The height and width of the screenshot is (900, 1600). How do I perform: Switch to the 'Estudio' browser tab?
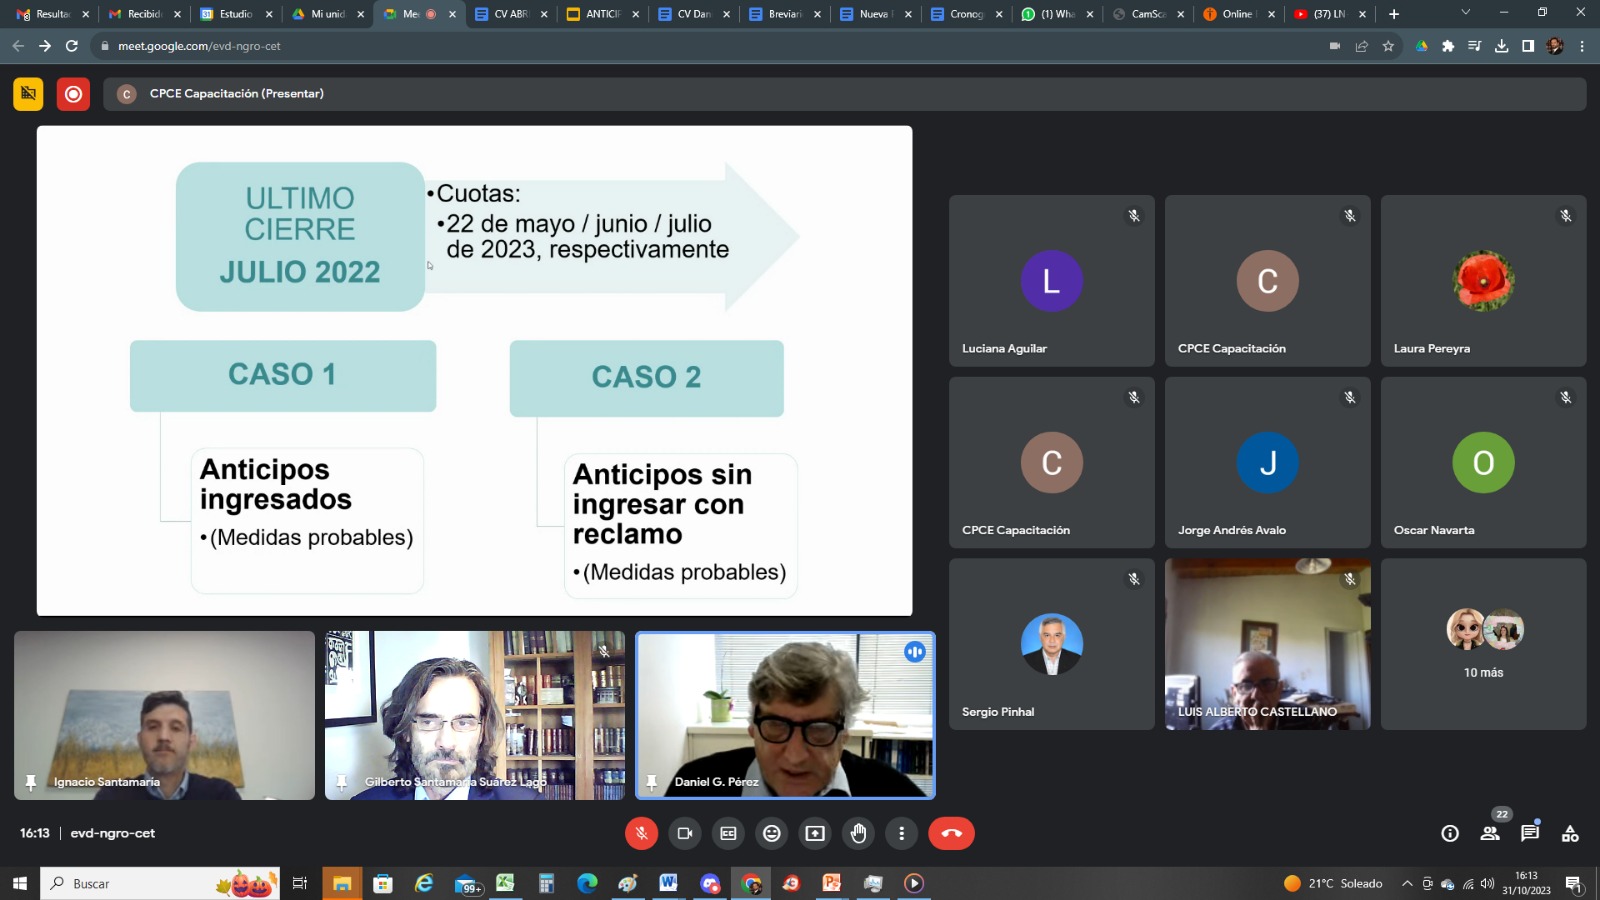pyautogui.click(x=235, y=14)
